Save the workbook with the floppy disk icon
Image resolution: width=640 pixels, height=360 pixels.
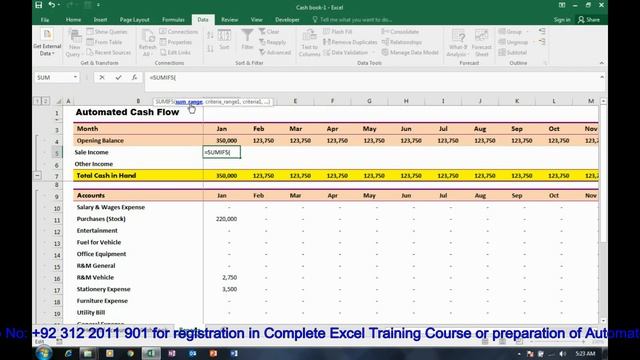pyautogui.click(x=38, y=5)
